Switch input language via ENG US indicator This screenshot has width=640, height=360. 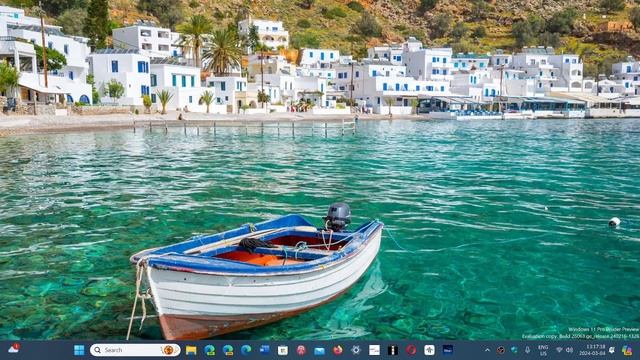tap(543, 350)
